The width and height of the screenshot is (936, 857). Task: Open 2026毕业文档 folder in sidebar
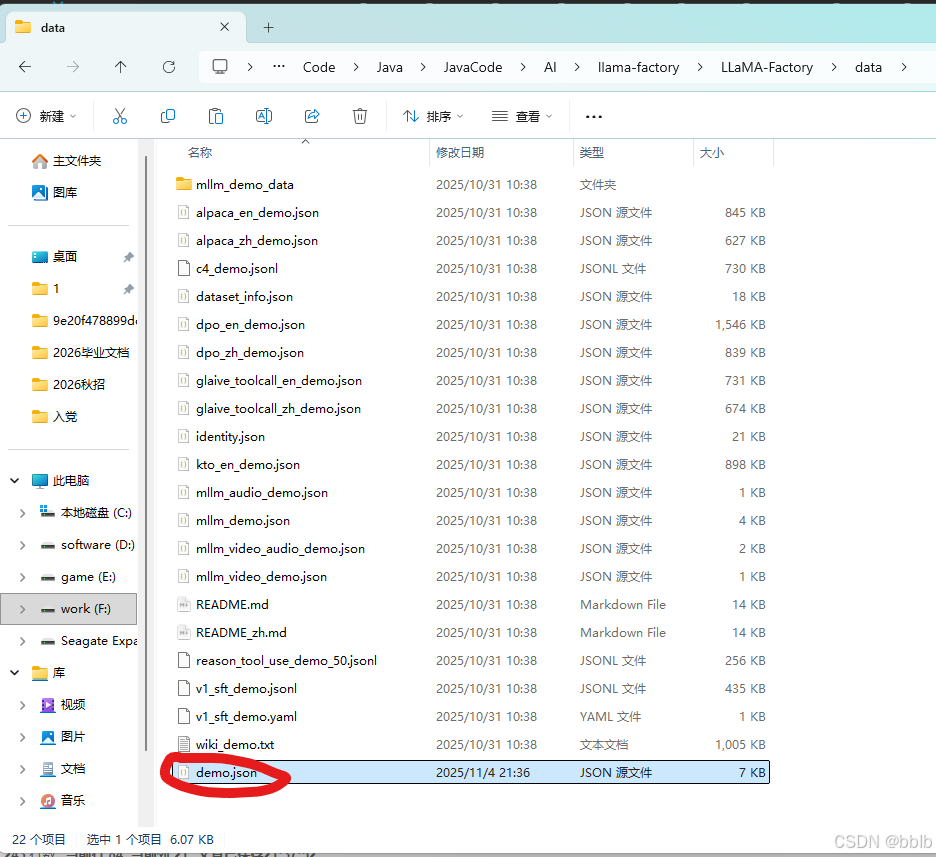(x=81, y=353)
